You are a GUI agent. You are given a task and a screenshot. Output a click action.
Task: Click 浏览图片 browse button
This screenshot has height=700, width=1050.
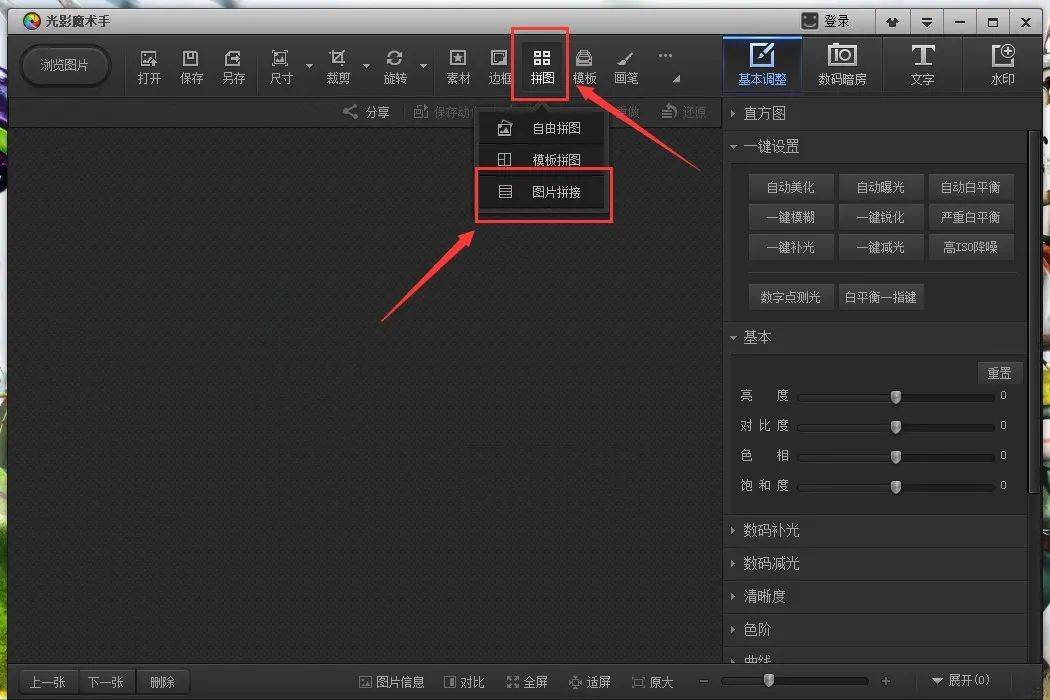click(x=64, y=66)
